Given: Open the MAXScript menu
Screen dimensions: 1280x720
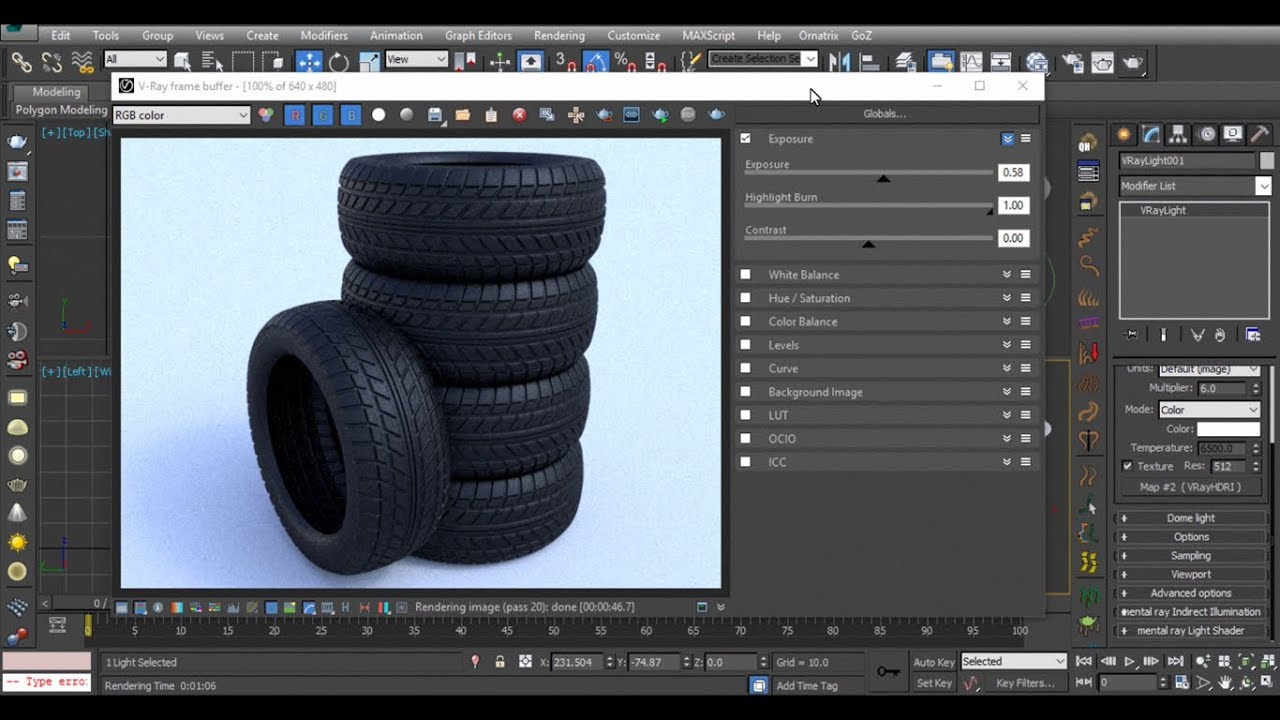Looking at the screenshot, I should pyautogui.click(x=708, y=35).
